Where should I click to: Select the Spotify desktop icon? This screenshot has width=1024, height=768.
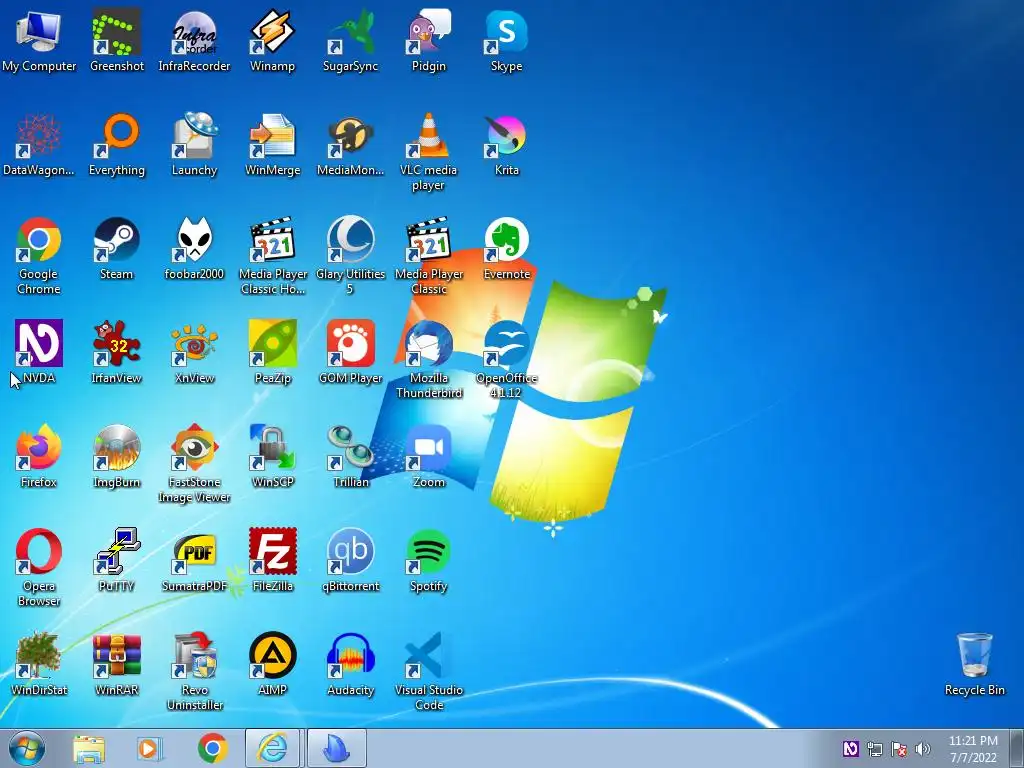pos(428,552)
